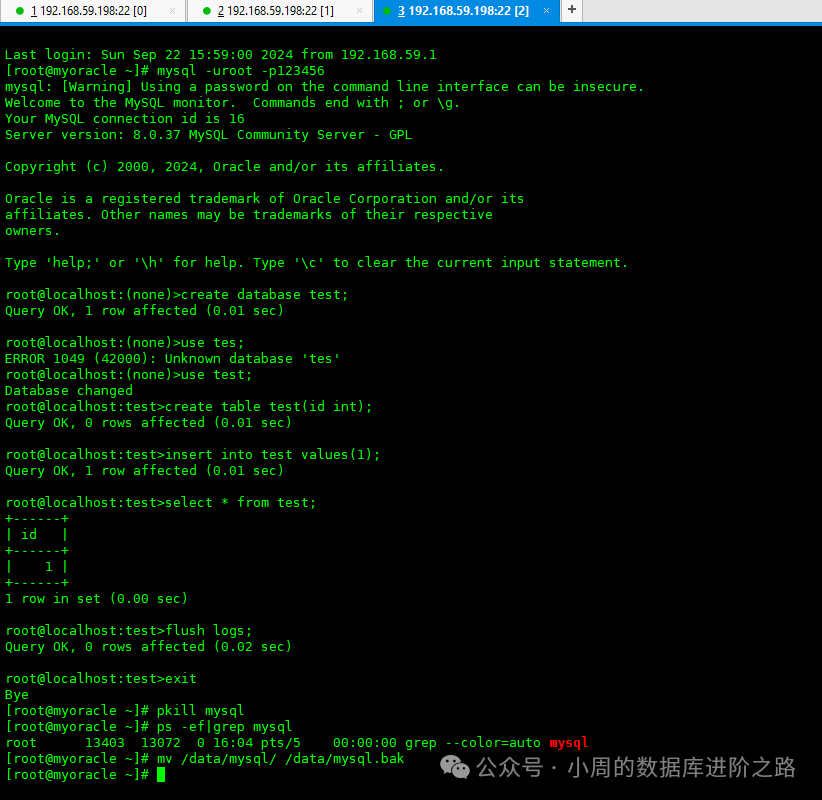Click green connection indicator on tab 3
Viewport: 822px width, 800px height.
click(x=387, y=11)
